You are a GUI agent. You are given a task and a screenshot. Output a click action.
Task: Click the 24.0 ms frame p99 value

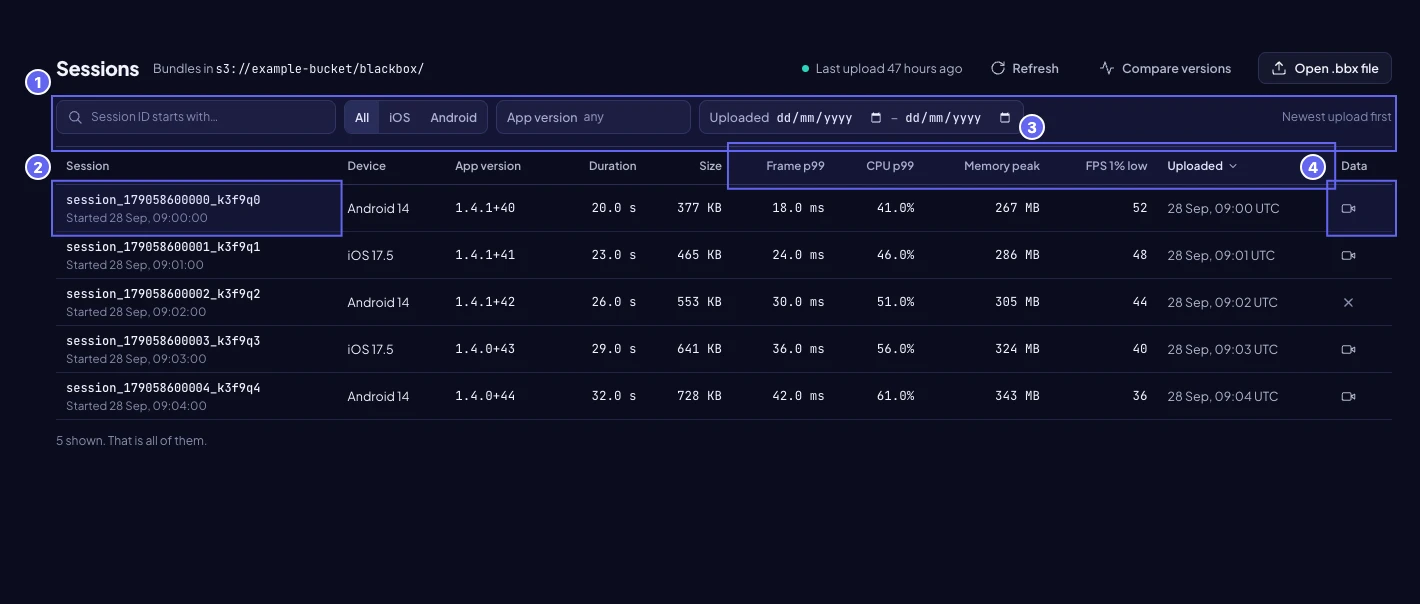click(x=798, y=255)
